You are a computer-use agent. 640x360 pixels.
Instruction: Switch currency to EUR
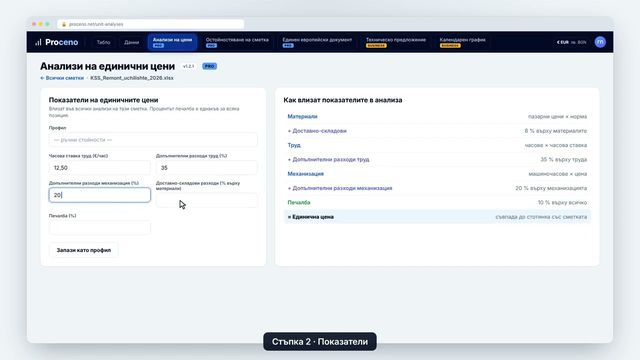563,42
